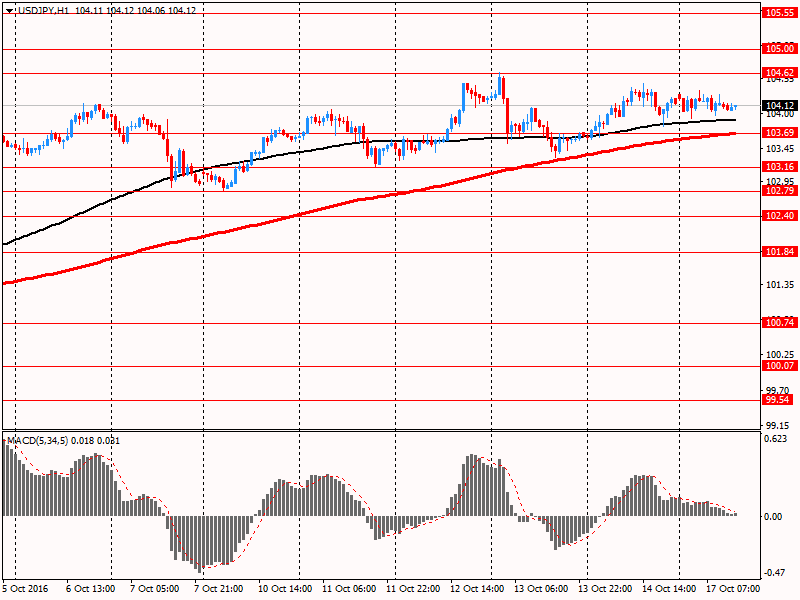Select the 103.45 price axis value
This screenshot has height=600, width=800.
coord(780,148)
